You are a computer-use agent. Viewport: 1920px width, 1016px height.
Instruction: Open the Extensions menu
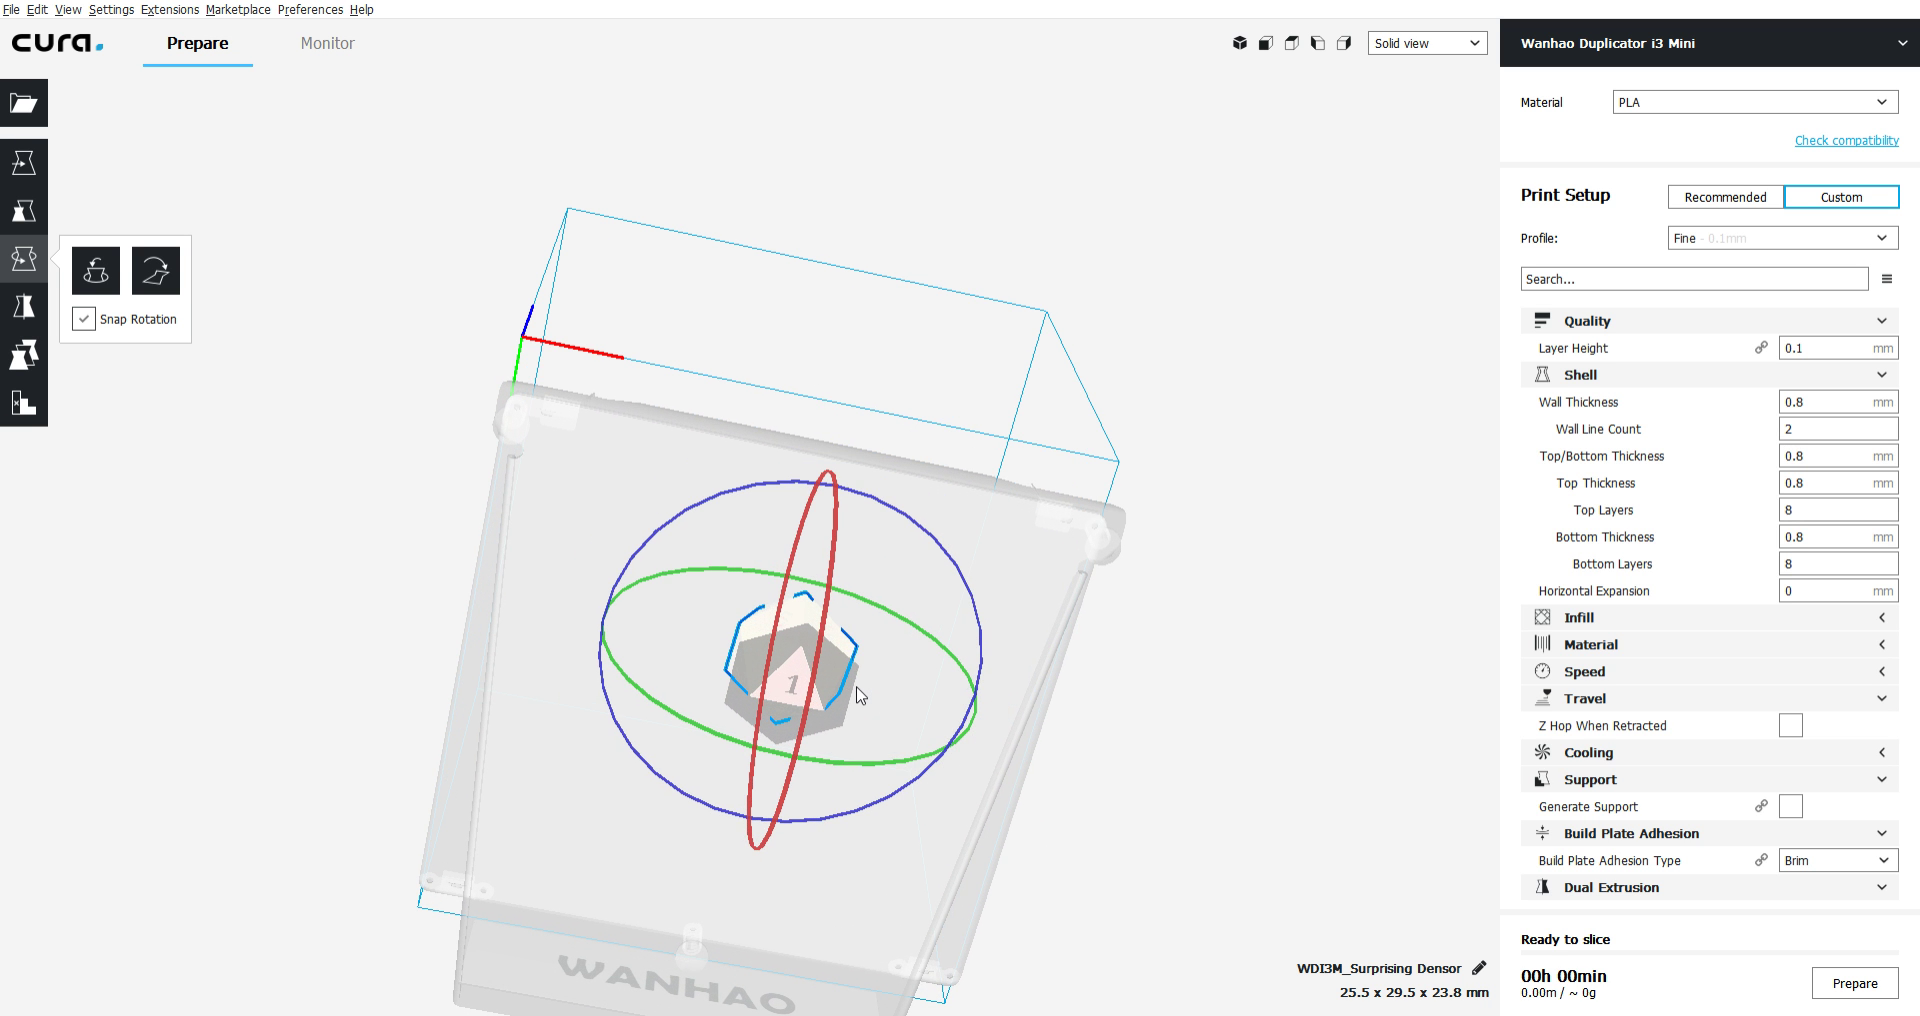pos(170,9)
